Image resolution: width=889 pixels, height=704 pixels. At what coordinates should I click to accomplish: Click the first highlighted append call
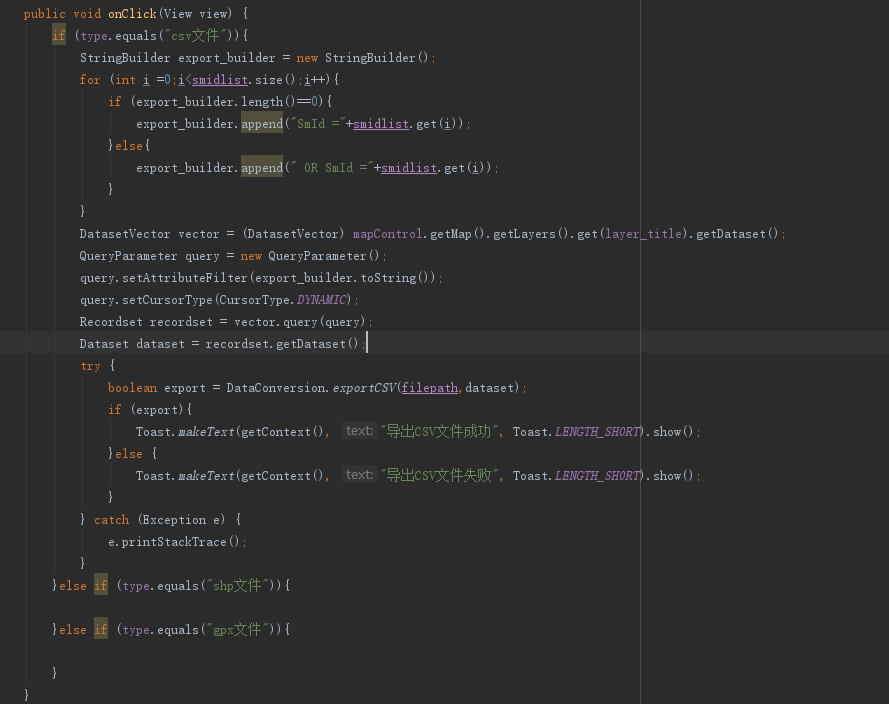click(261, 124)
